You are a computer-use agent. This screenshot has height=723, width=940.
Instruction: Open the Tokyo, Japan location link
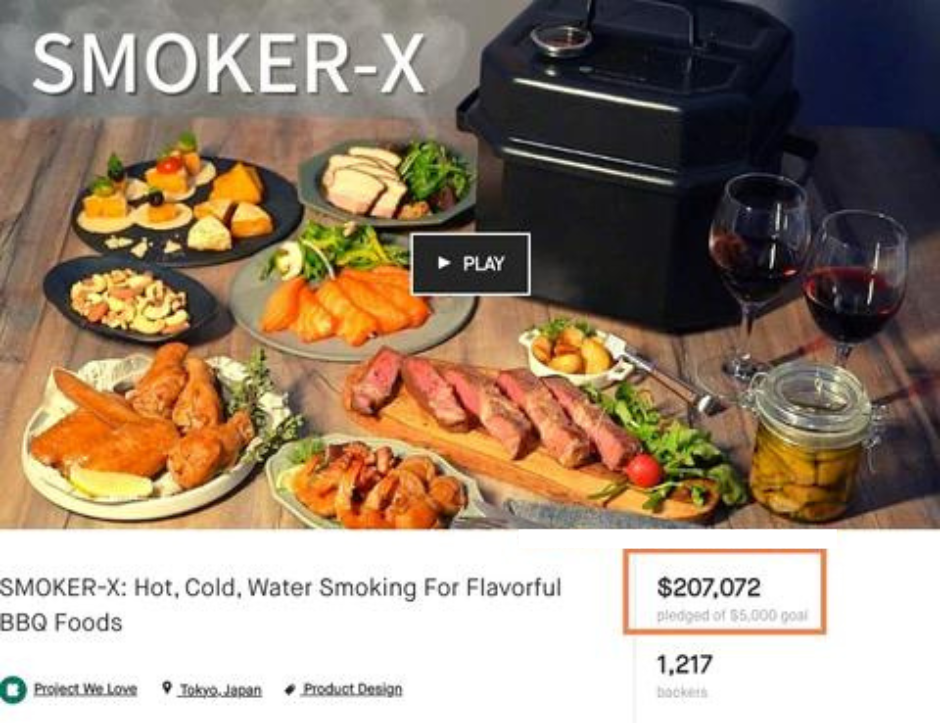pos(221,690)
